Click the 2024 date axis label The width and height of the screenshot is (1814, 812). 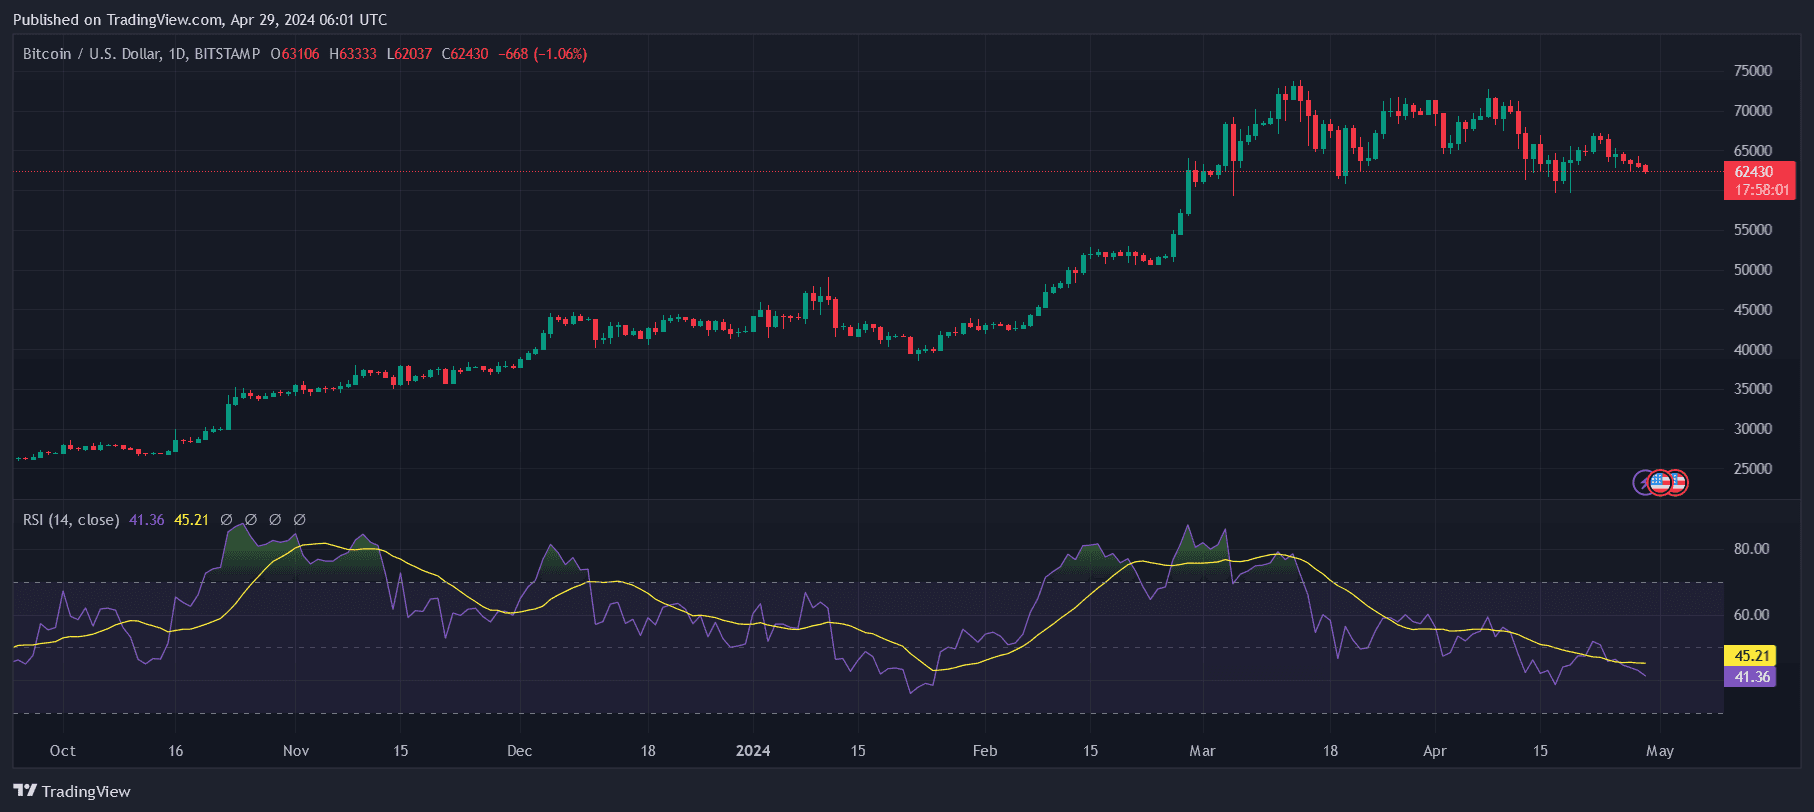point(753,751)
